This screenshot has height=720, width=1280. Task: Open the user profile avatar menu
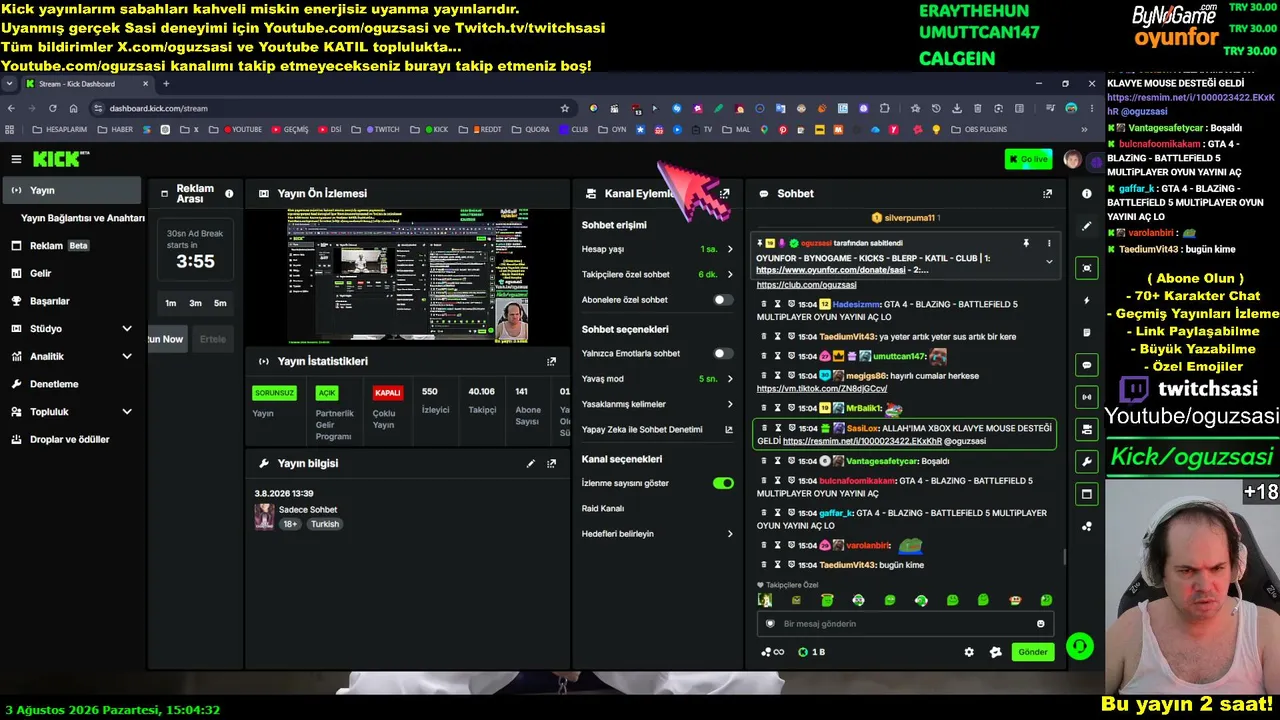[1072, 160]
